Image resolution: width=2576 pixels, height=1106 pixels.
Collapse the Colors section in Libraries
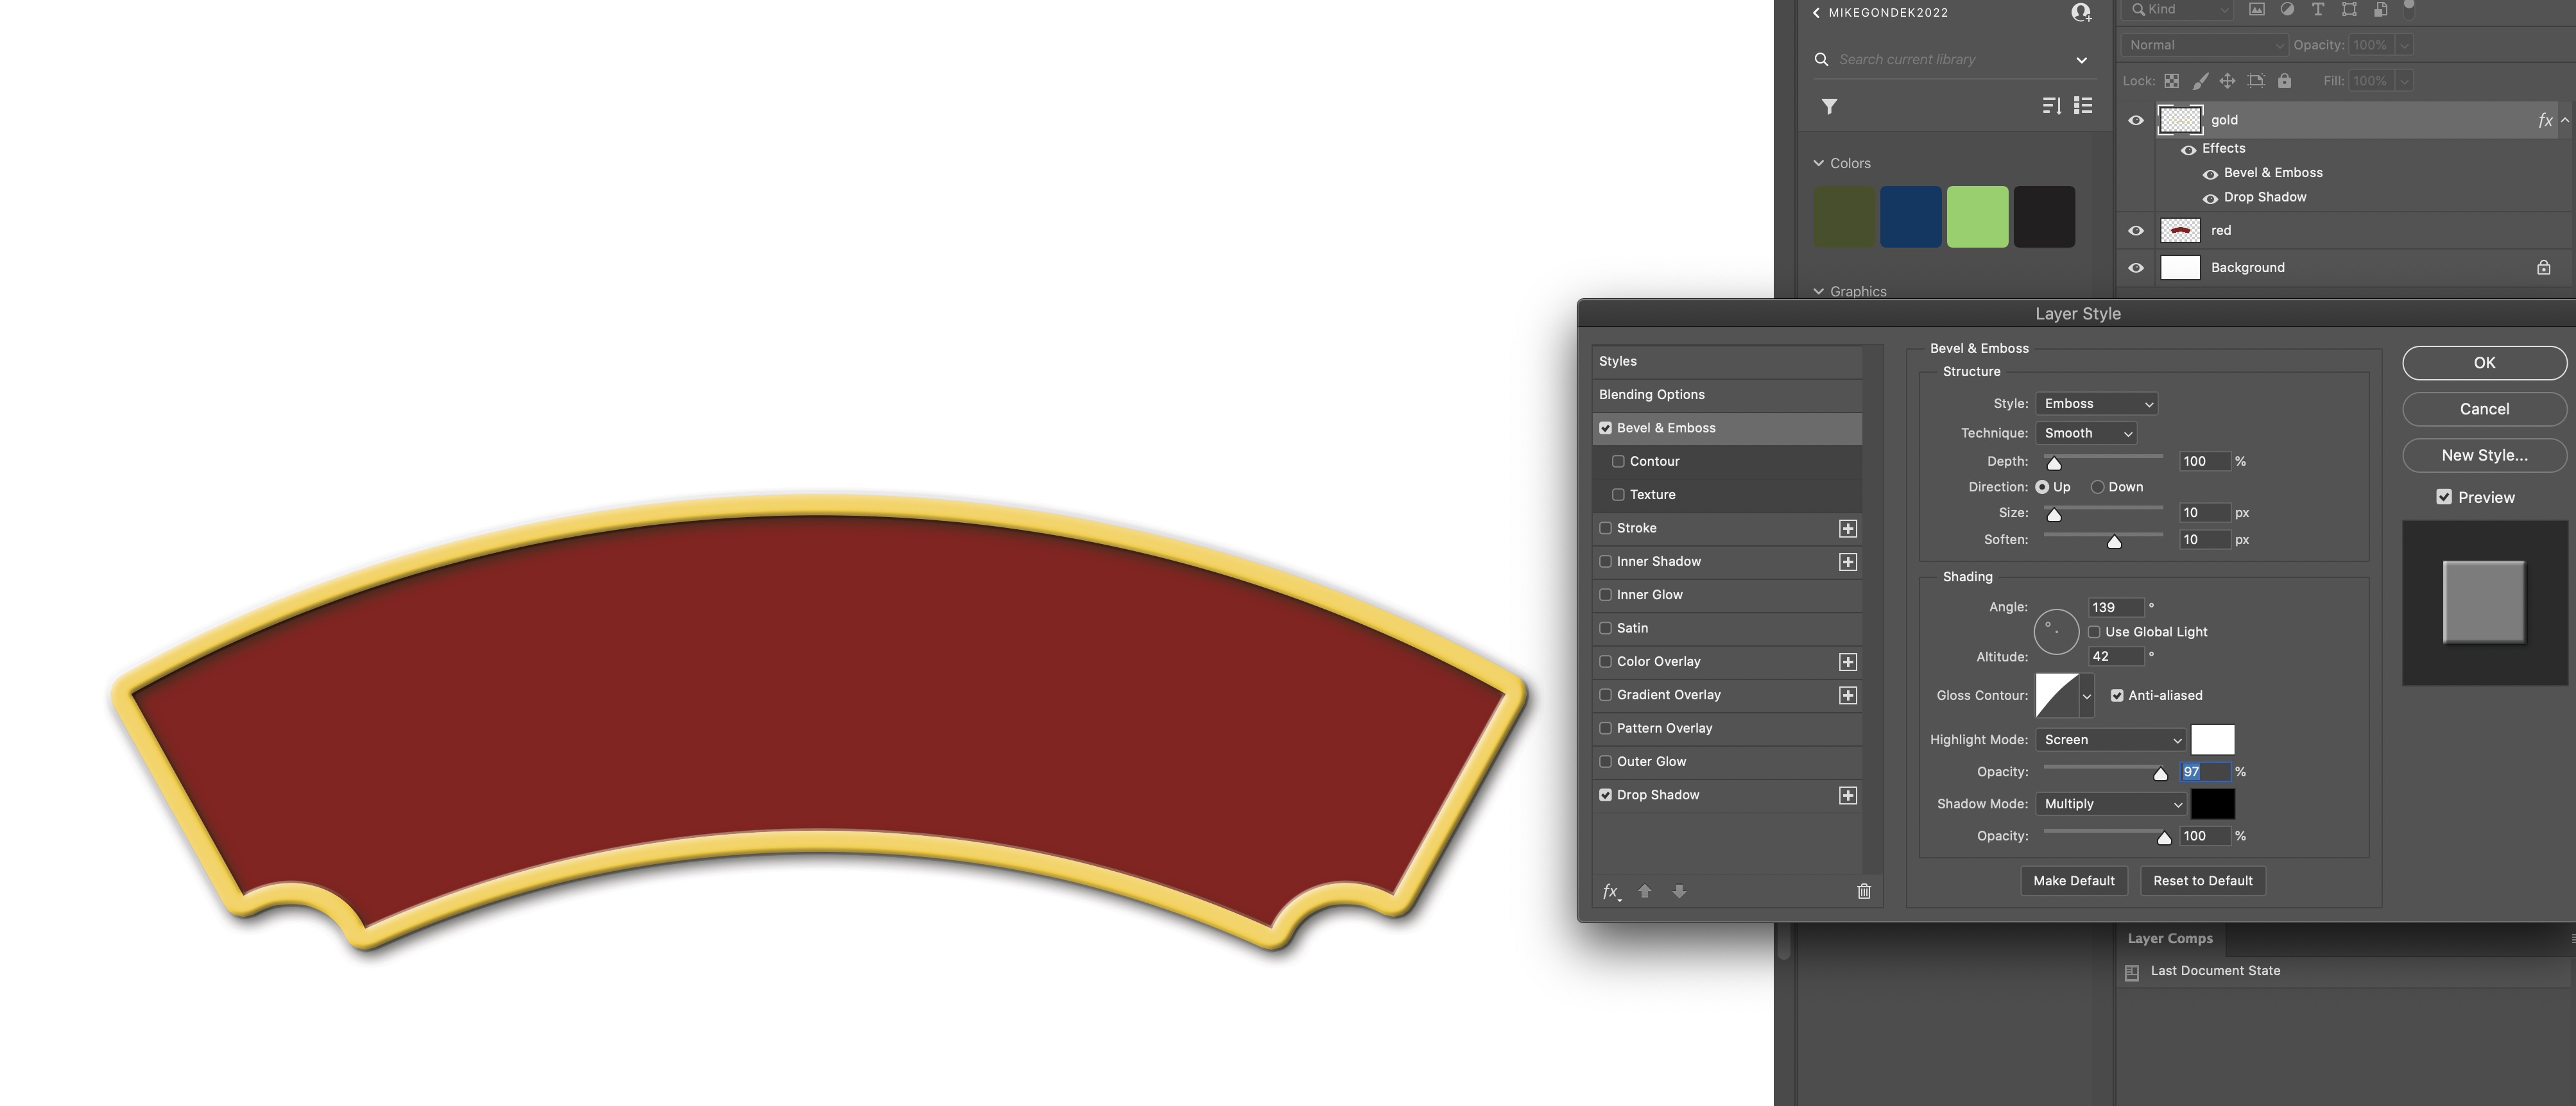(x=1819, y=162)
